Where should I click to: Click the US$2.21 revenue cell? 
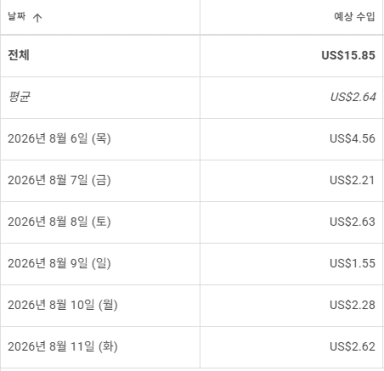(352, 180)
